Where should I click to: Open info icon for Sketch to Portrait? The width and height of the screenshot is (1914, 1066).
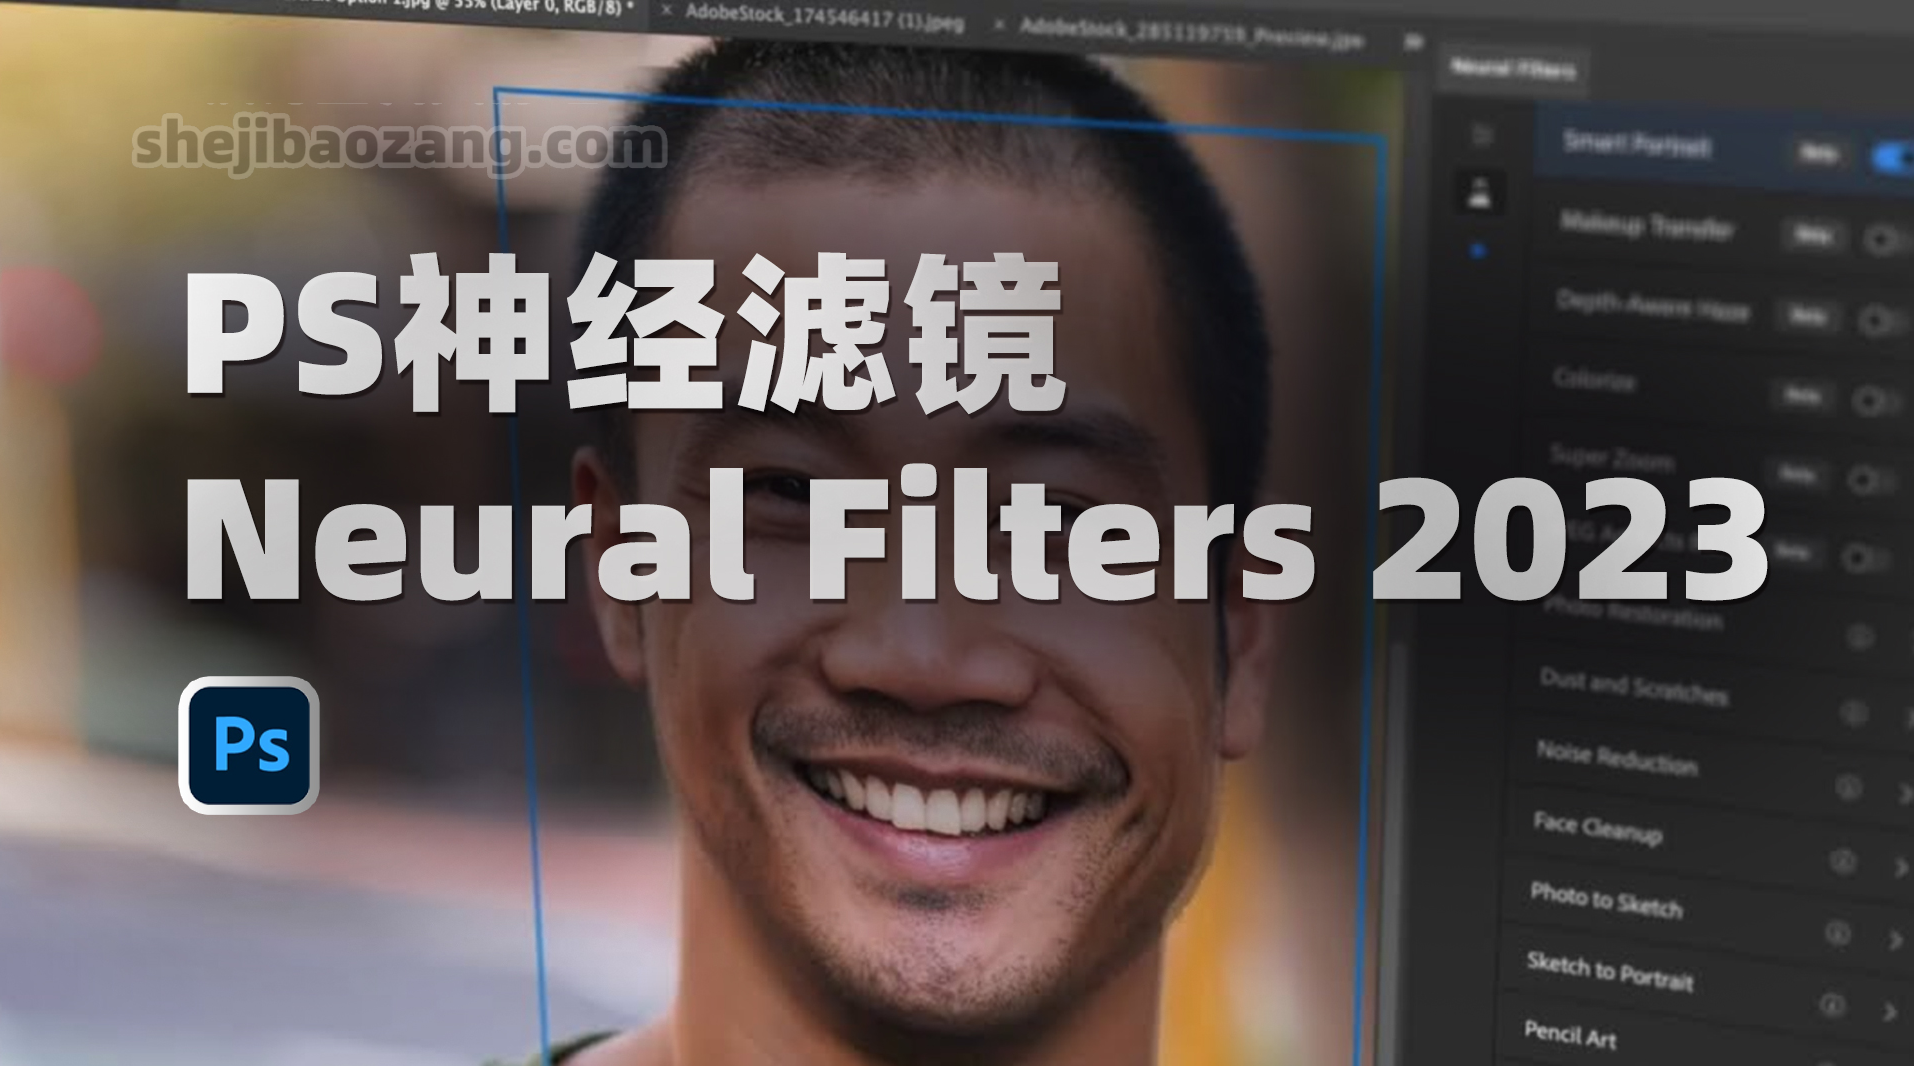(1832, 1004)
